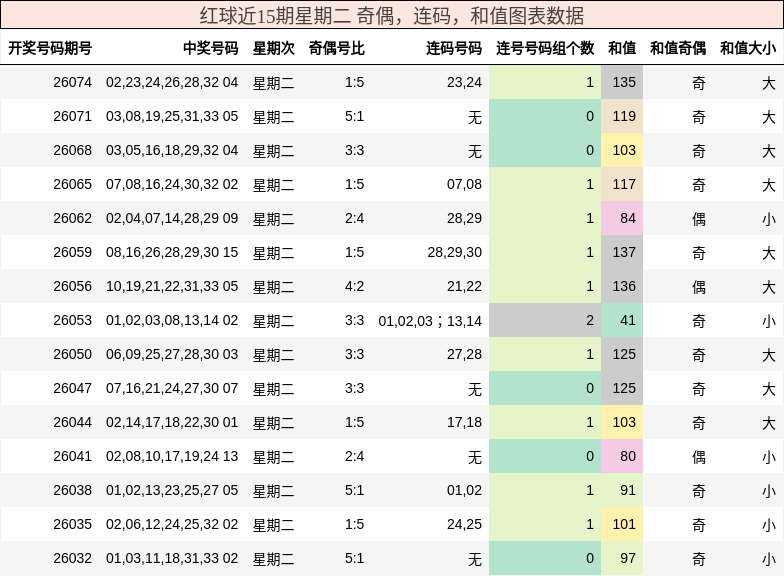Click issue number 26071
The width and height of the screenshot is (784, 576).
coord(72,116)
